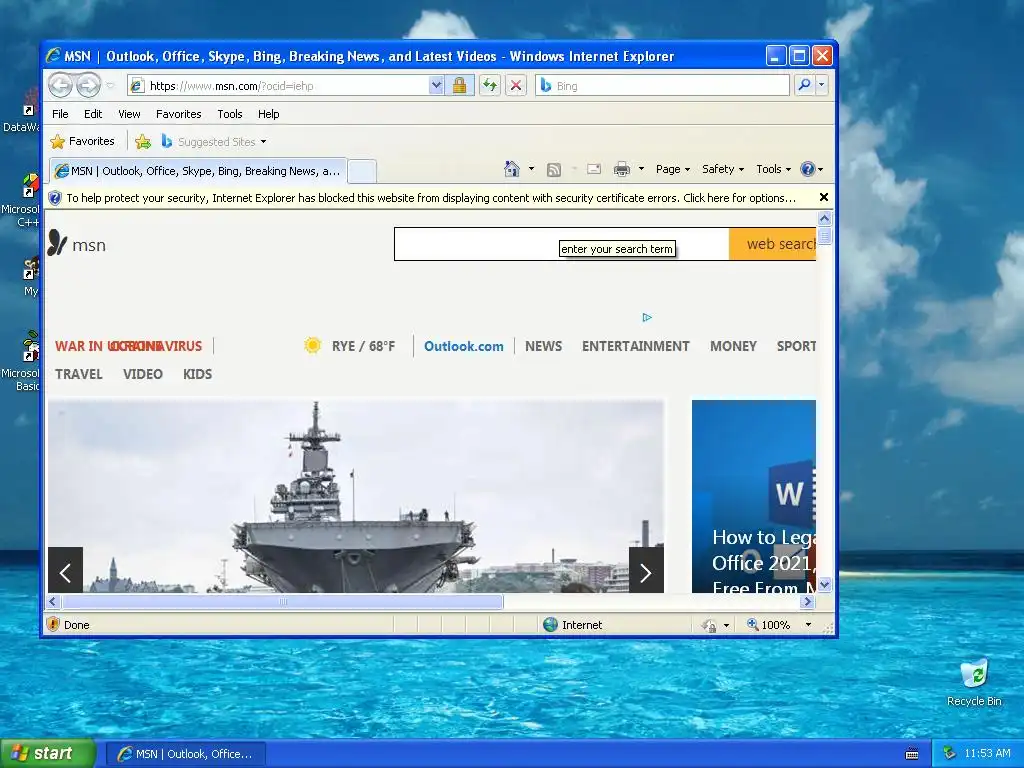Screen dimensions: 1024x768
Task: Click the AdChoices triangle icon
Action: [647, 317]
